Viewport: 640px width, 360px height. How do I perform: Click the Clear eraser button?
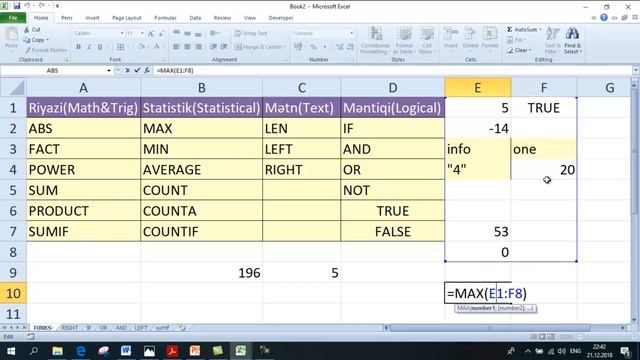coord(519,50)
